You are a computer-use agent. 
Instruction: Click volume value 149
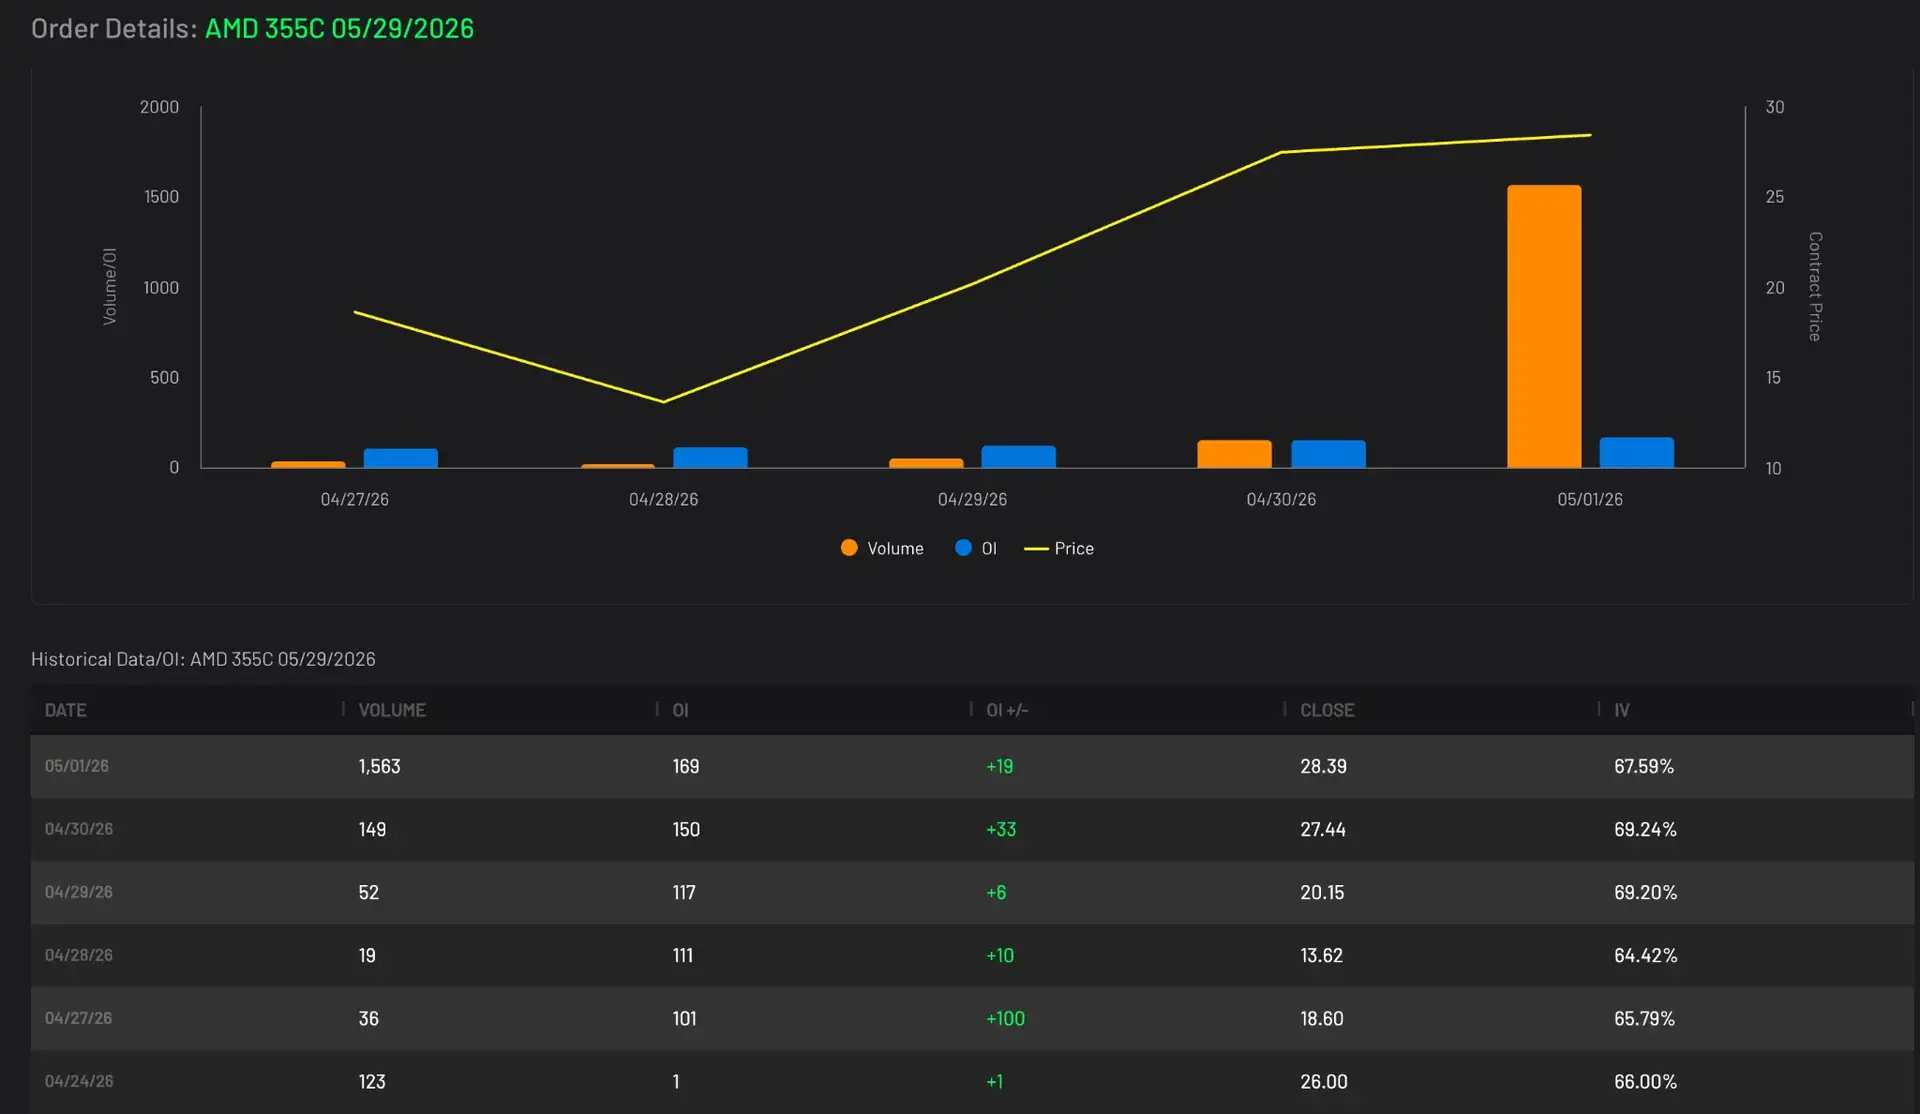[x=372, y=829]
